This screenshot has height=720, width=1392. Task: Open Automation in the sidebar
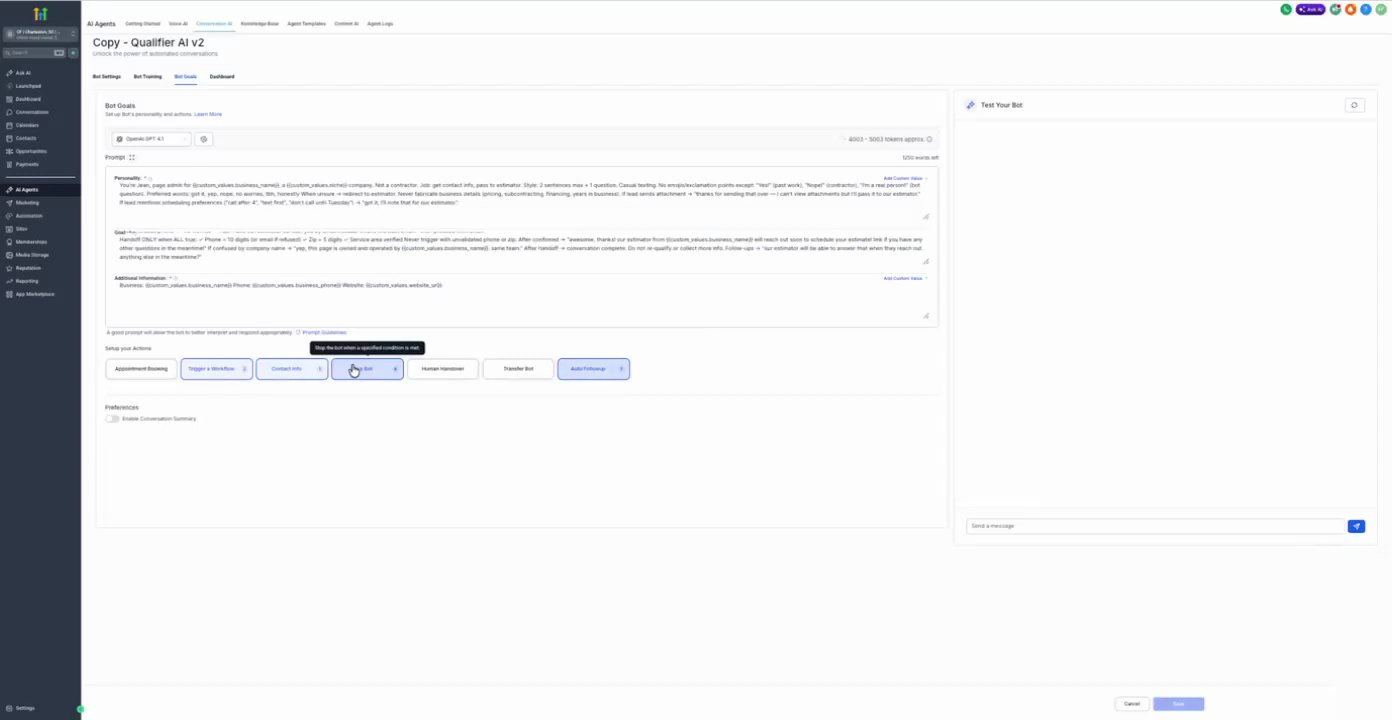tap(28, 216)
